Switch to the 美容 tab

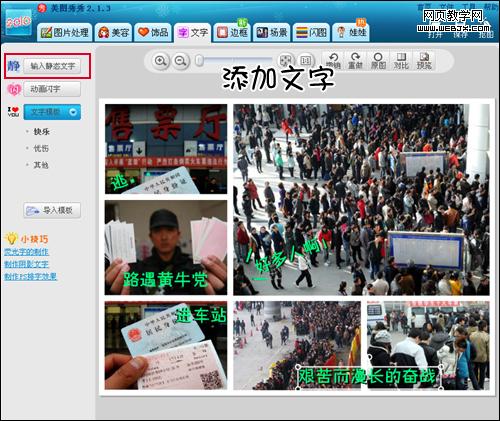point(113,32)
